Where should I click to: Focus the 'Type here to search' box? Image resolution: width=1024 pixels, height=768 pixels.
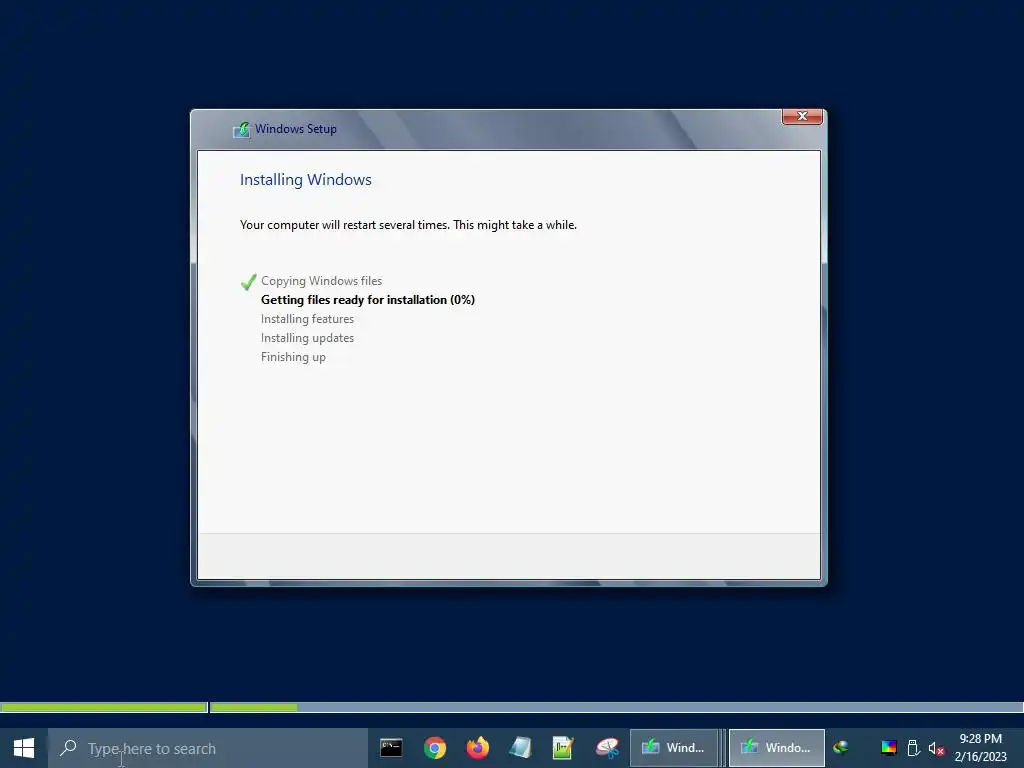click(x=208, y=748)
